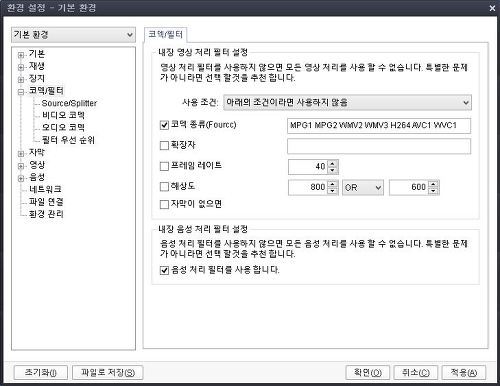The width and height of the screenshot is (500, 386).
Task: Switch to the 코덱/필터 tab
Action: 166,34
